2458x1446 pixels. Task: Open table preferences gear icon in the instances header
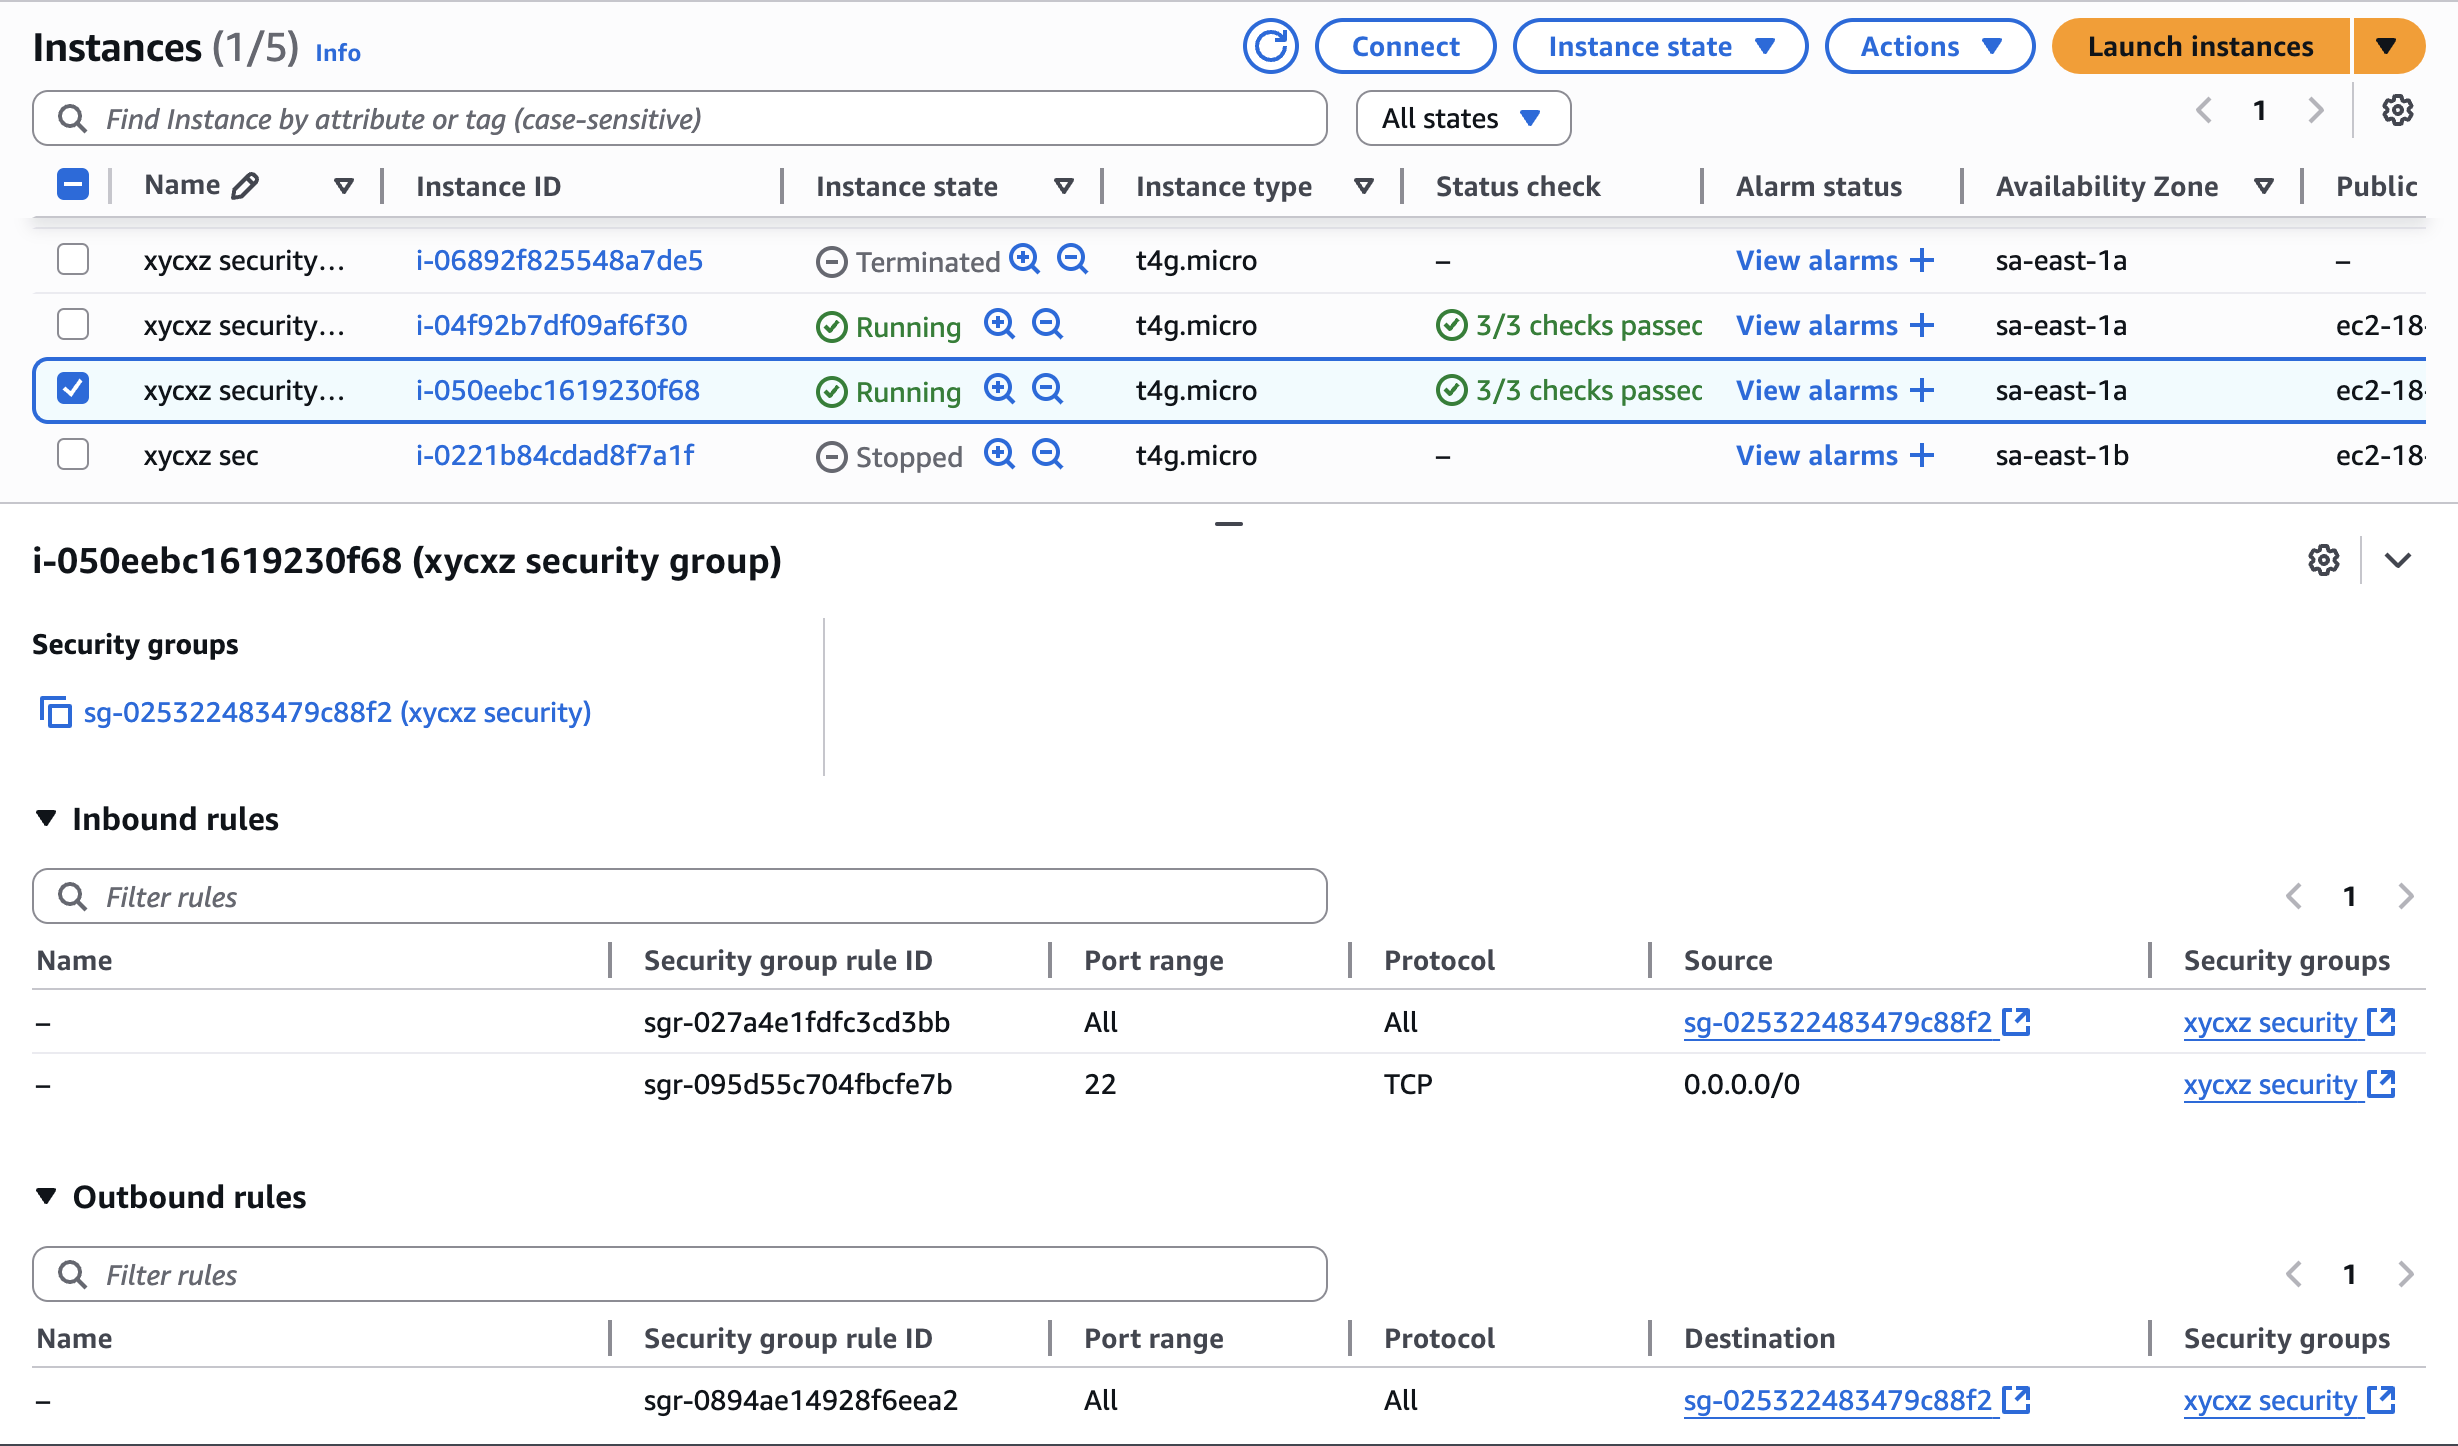tap(2397, 111)
